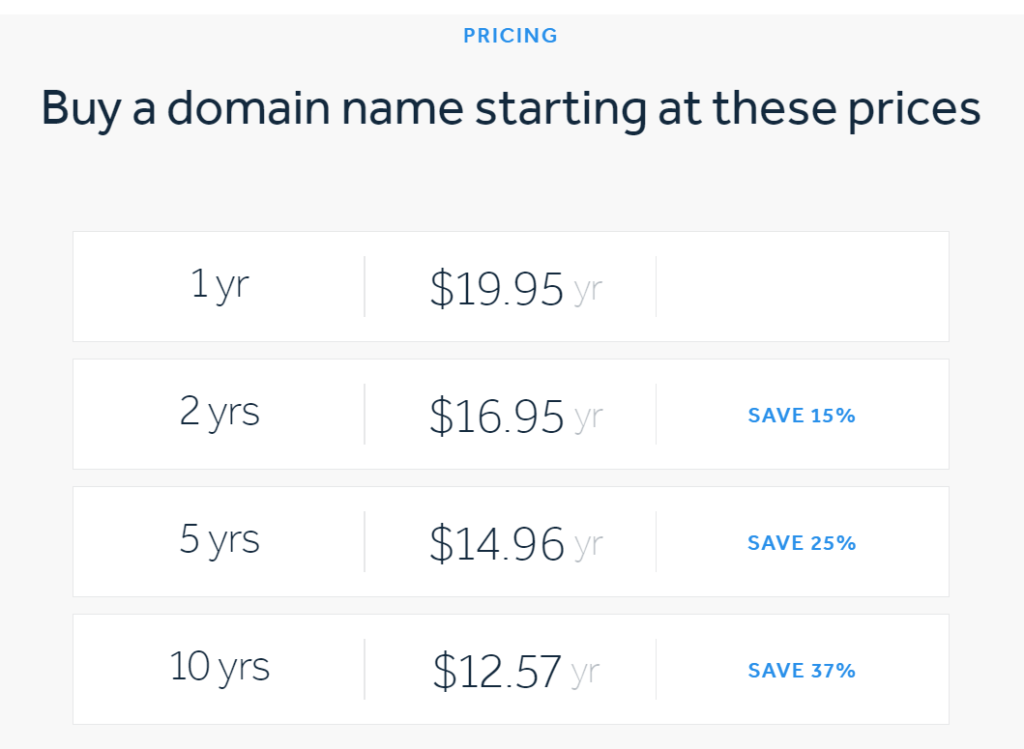Click the empty savings cell in 1 yr row
This screenshot has height=749, width=1024.
(x=802, y=287)
